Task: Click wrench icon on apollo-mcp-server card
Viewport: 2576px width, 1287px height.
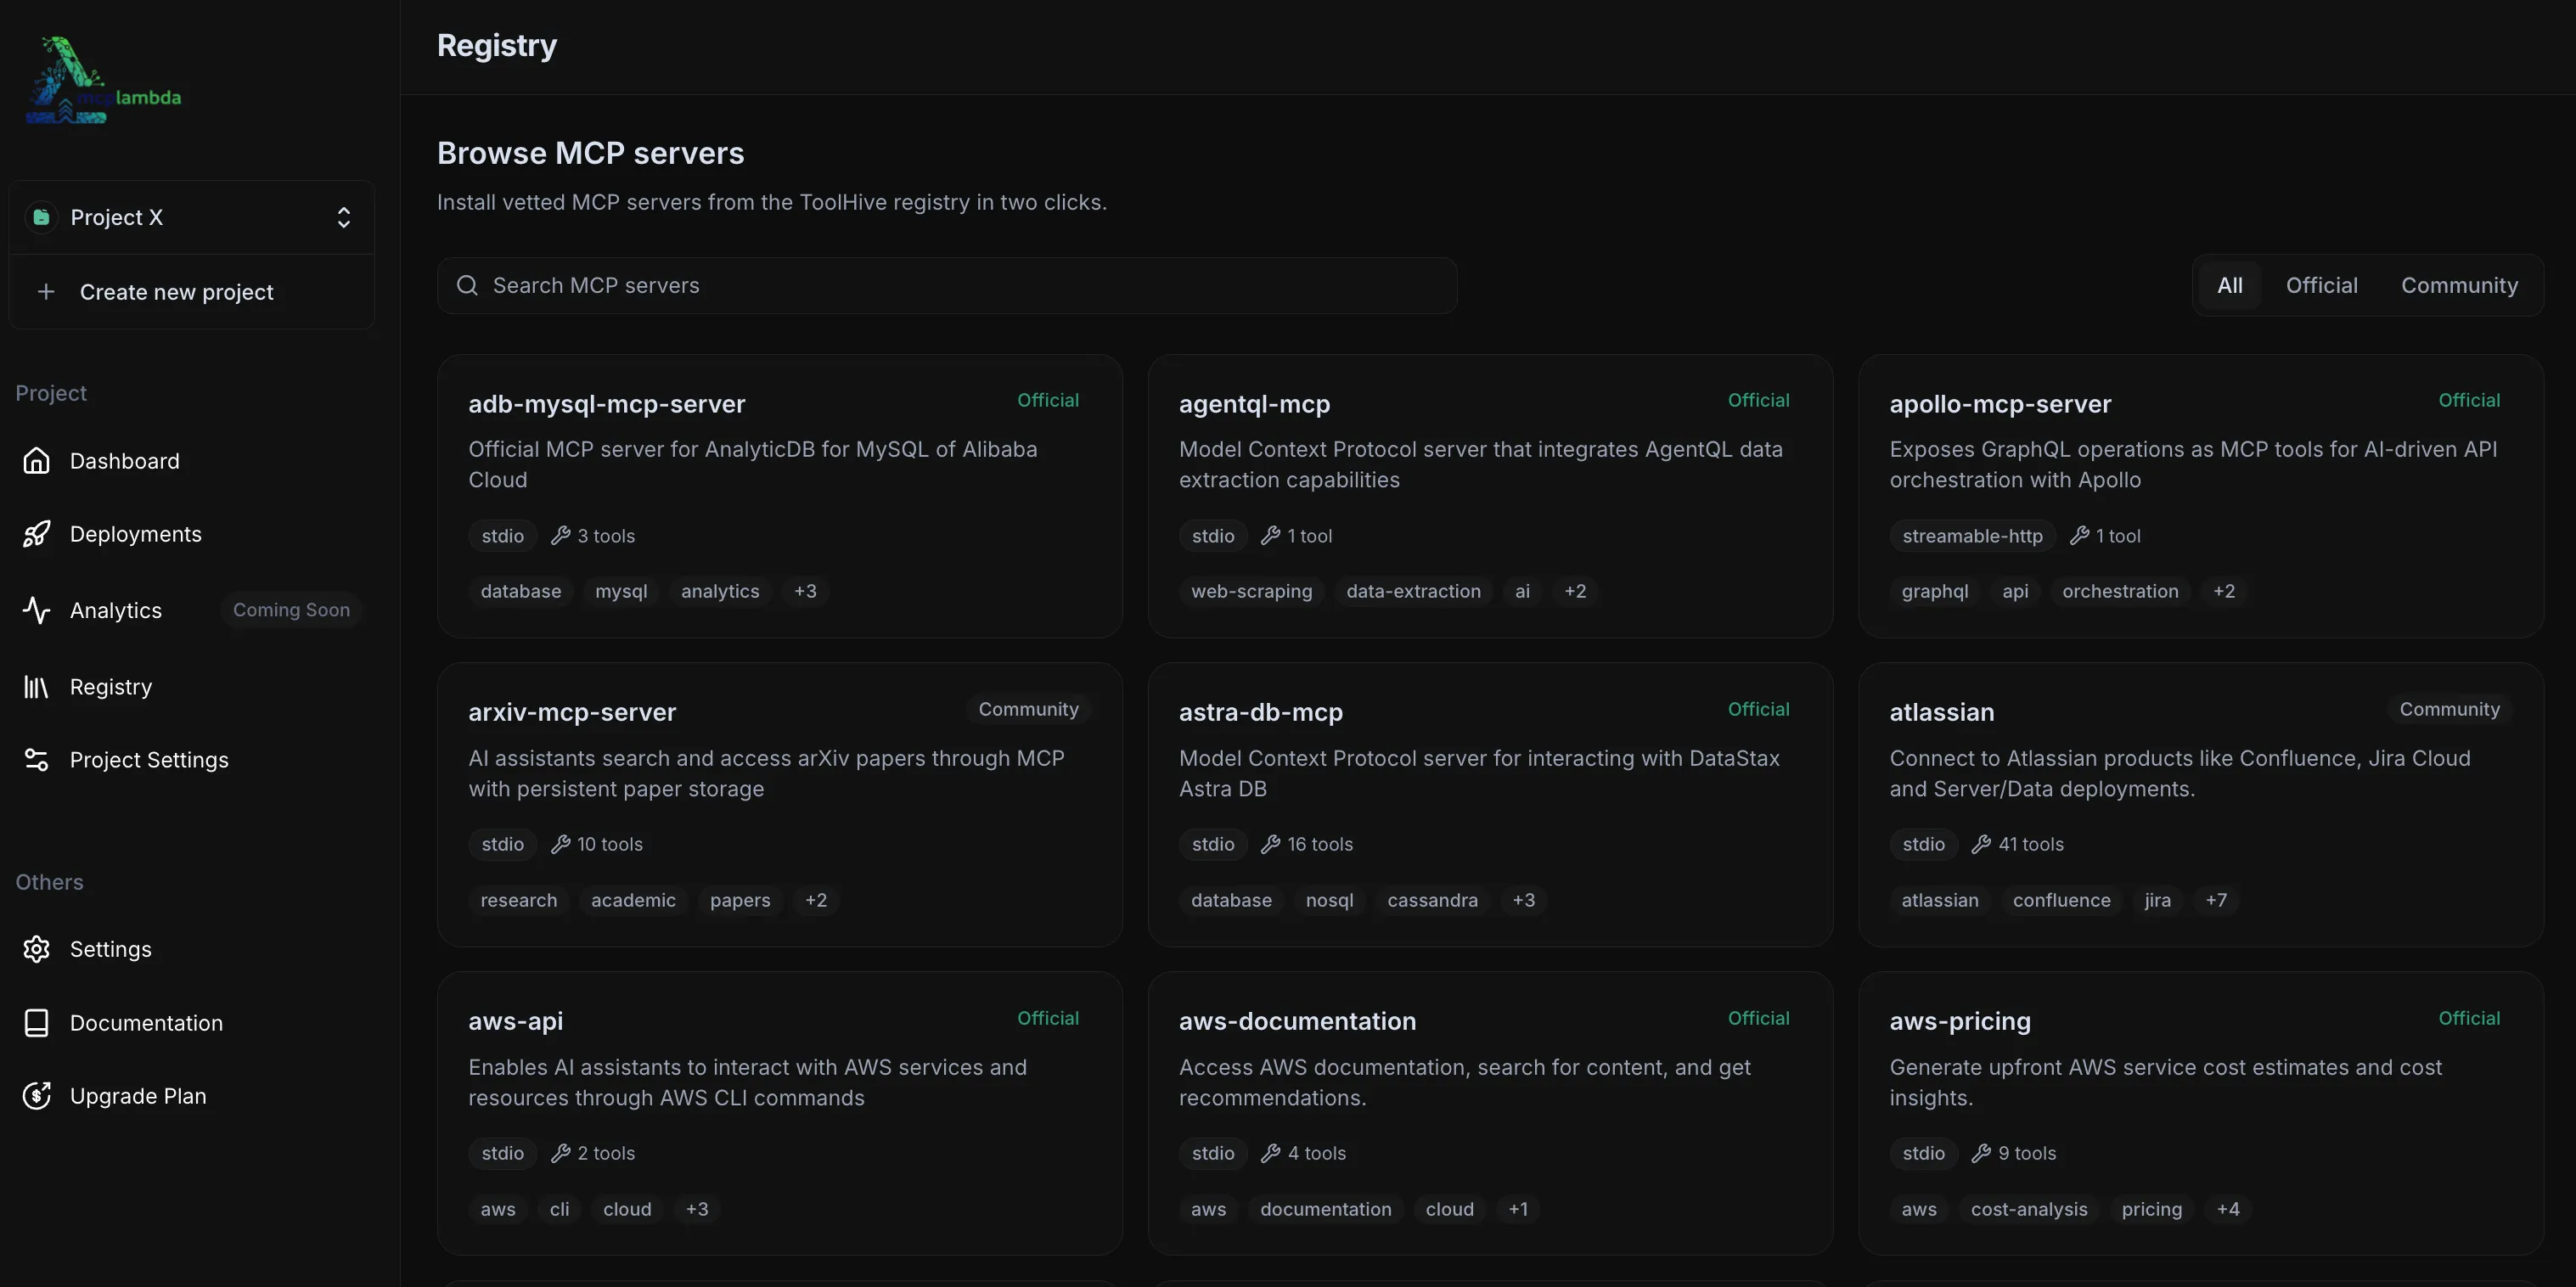Action: (2079, 536)
